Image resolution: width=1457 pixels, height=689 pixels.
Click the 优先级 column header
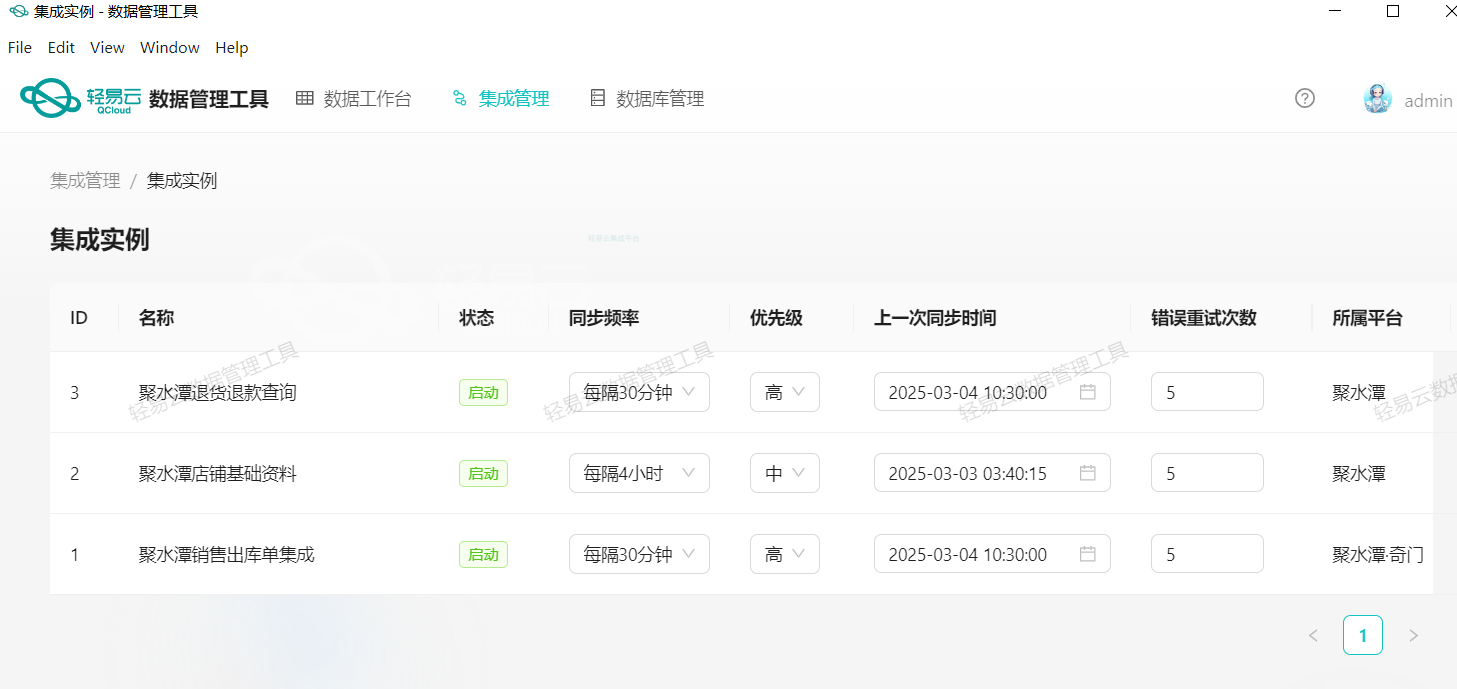click(x=776, y=318)
